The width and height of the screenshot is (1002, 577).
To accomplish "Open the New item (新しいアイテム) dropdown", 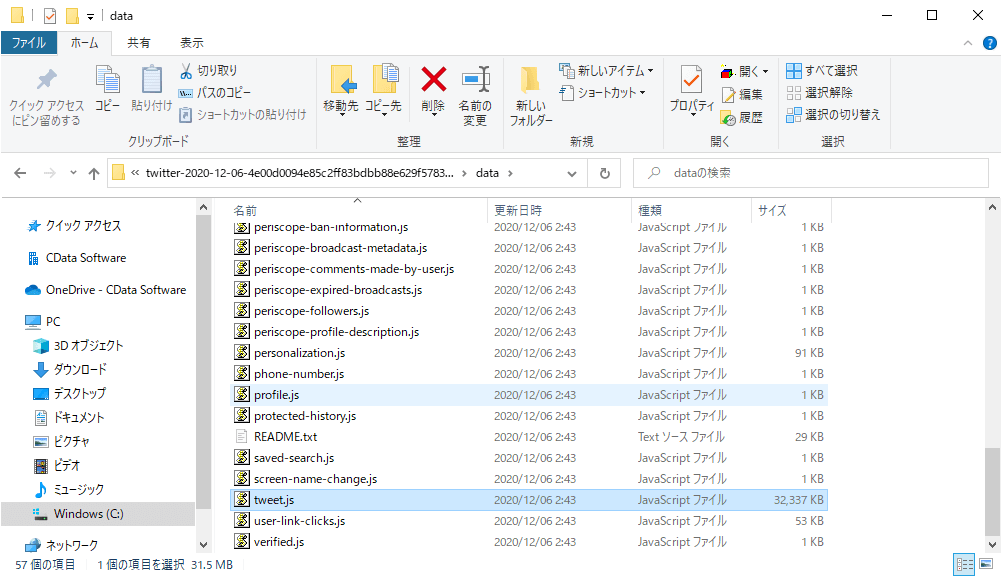I will tap(606, 70).
